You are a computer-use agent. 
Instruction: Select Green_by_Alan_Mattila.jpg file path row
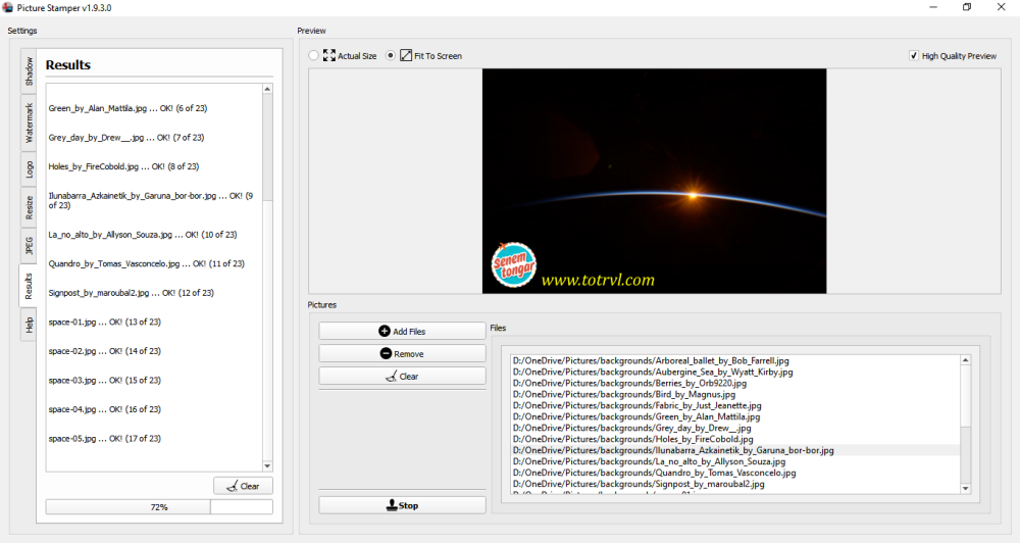click(736, 416)
